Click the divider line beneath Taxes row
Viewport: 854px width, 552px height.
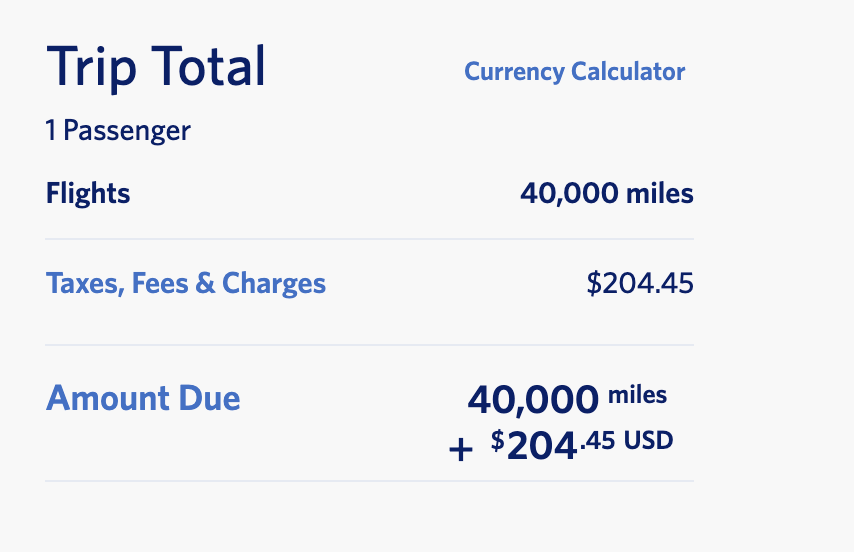[x=369, y=345]
